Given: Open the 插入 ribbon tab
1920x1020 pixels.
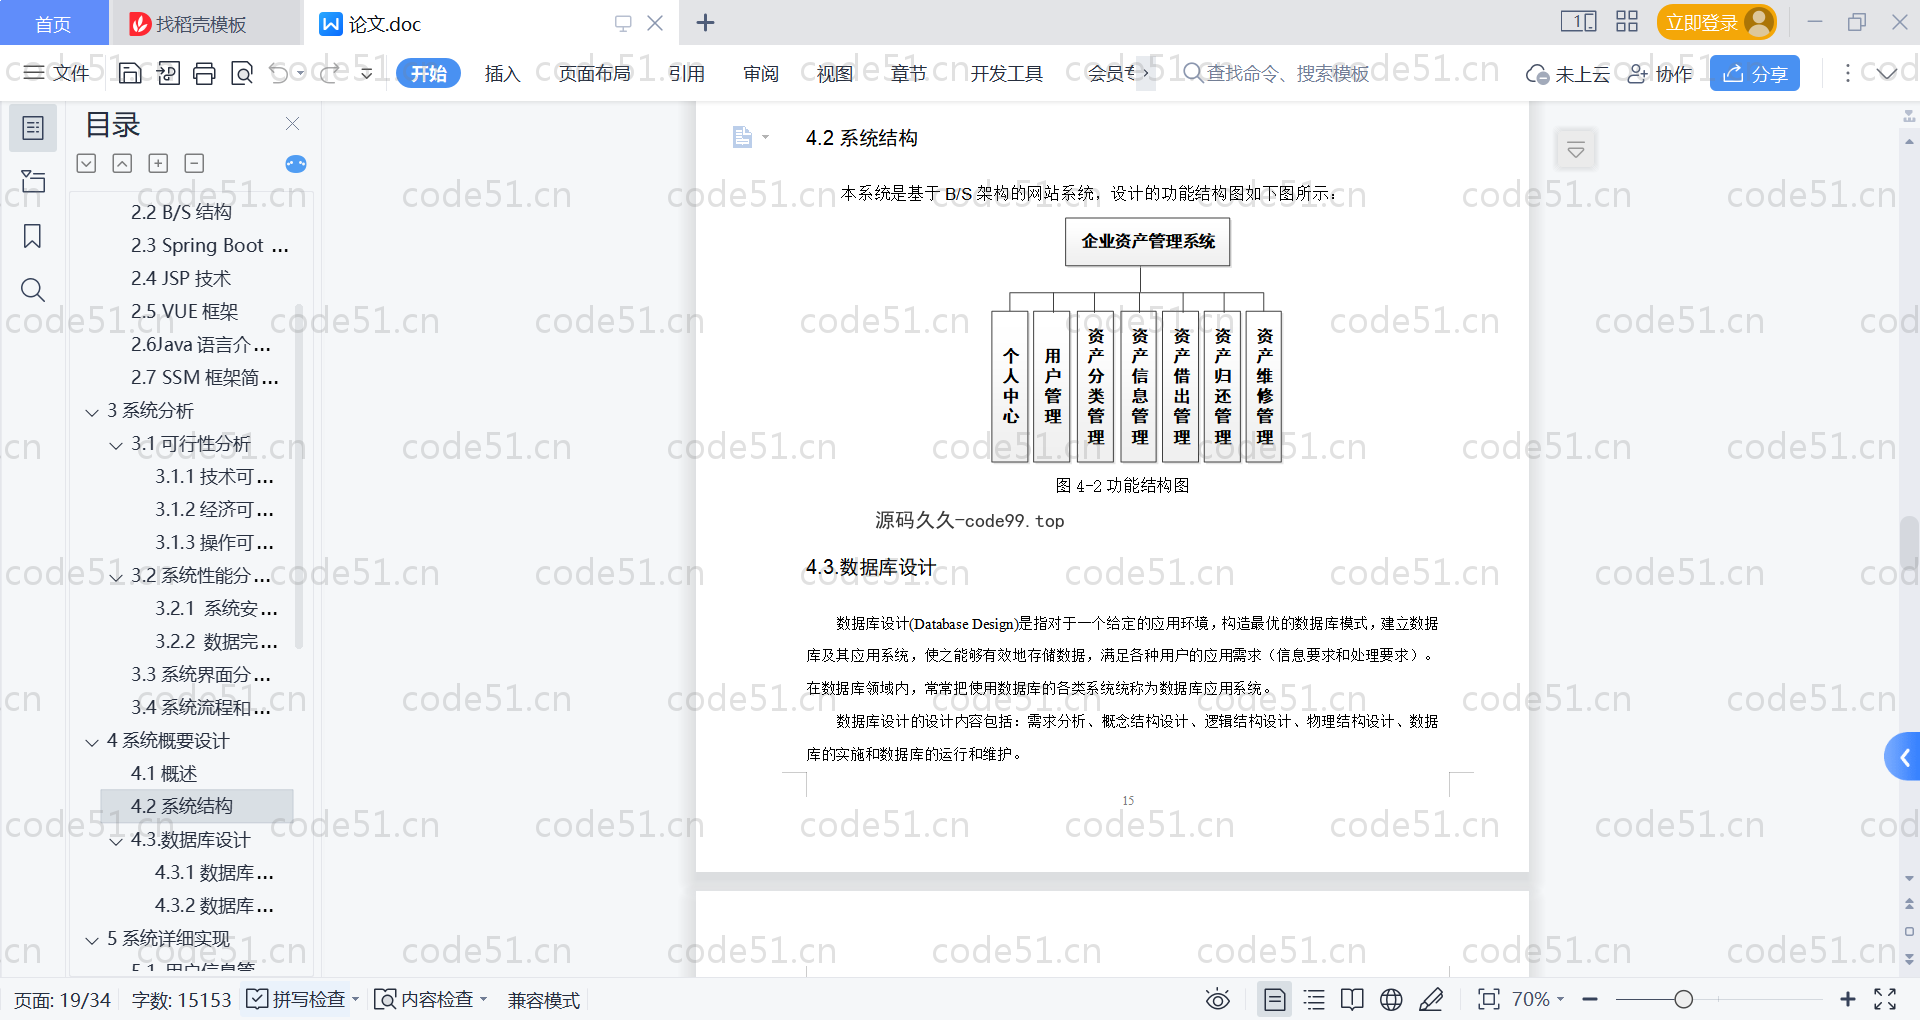Looking at the screenshot, I should [502, 73].
